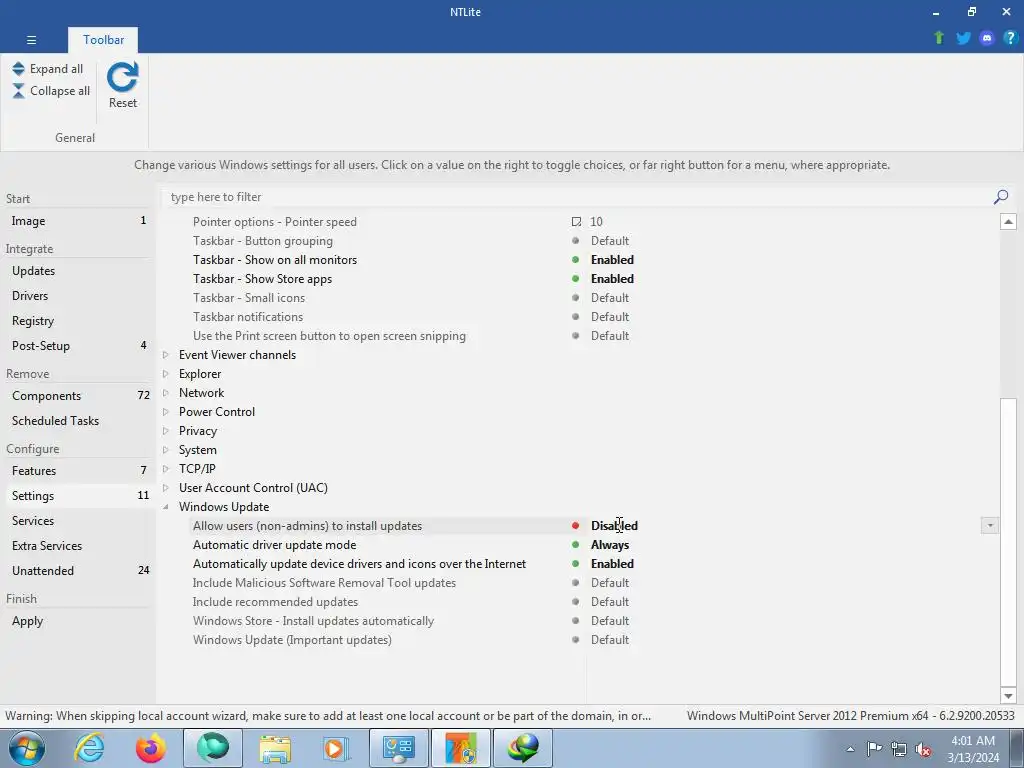Open the Discord icon
The image size is (1024, 768).
click(x=987, y=38)
